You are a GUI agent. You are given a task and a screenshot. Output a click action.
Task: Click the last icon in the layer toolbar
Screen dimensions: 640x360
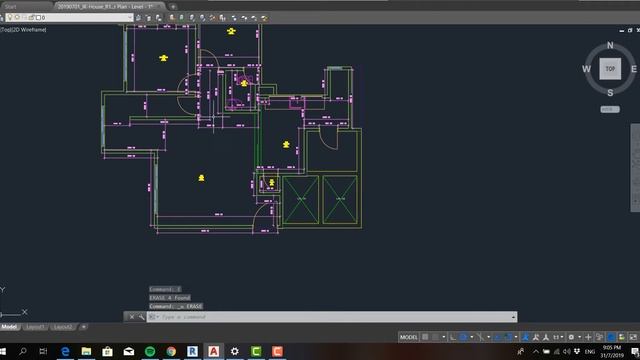(264, 18)
